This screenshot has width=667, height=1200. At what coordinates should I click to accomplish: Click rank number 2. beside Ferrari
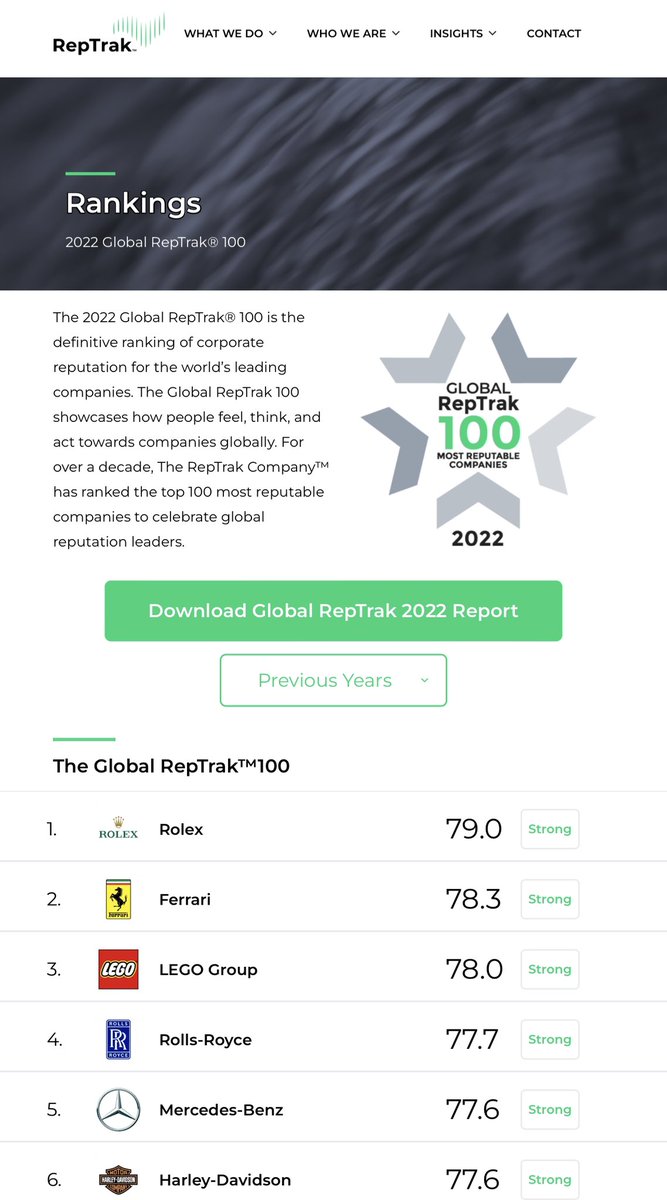[54, 899]
